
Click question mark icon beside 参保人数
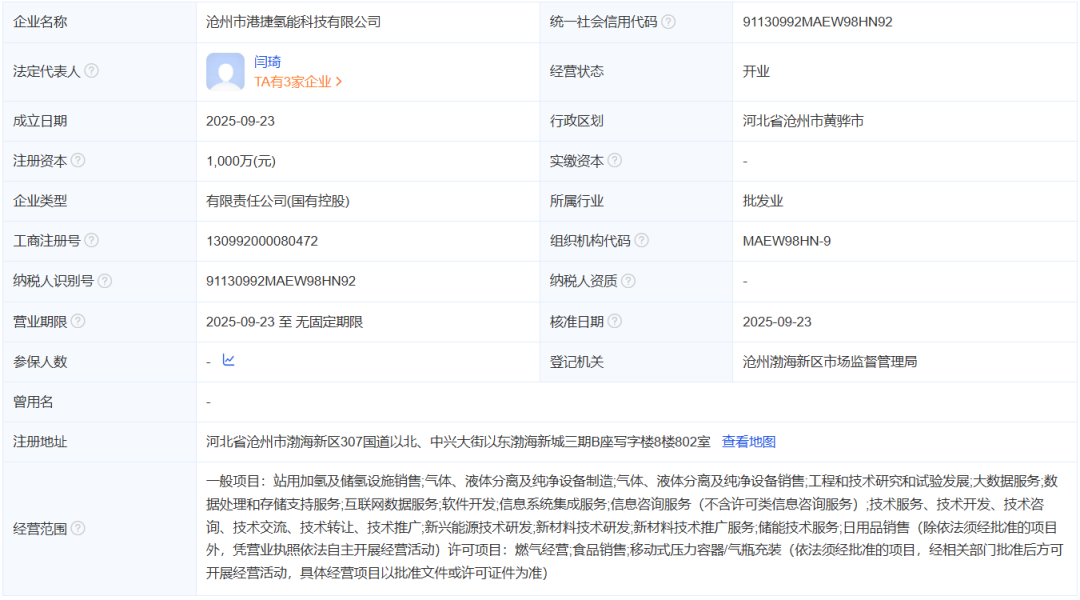[78, 361]
